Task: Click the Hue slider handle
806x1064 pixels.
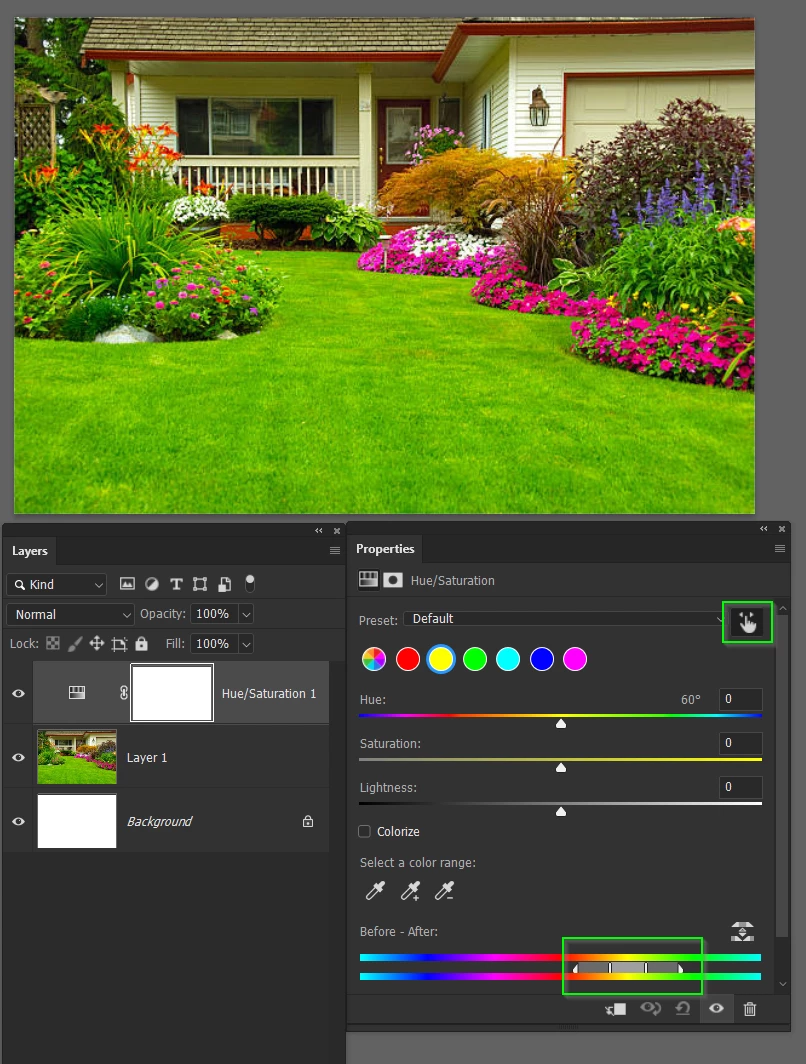Action: coord(561,723)
